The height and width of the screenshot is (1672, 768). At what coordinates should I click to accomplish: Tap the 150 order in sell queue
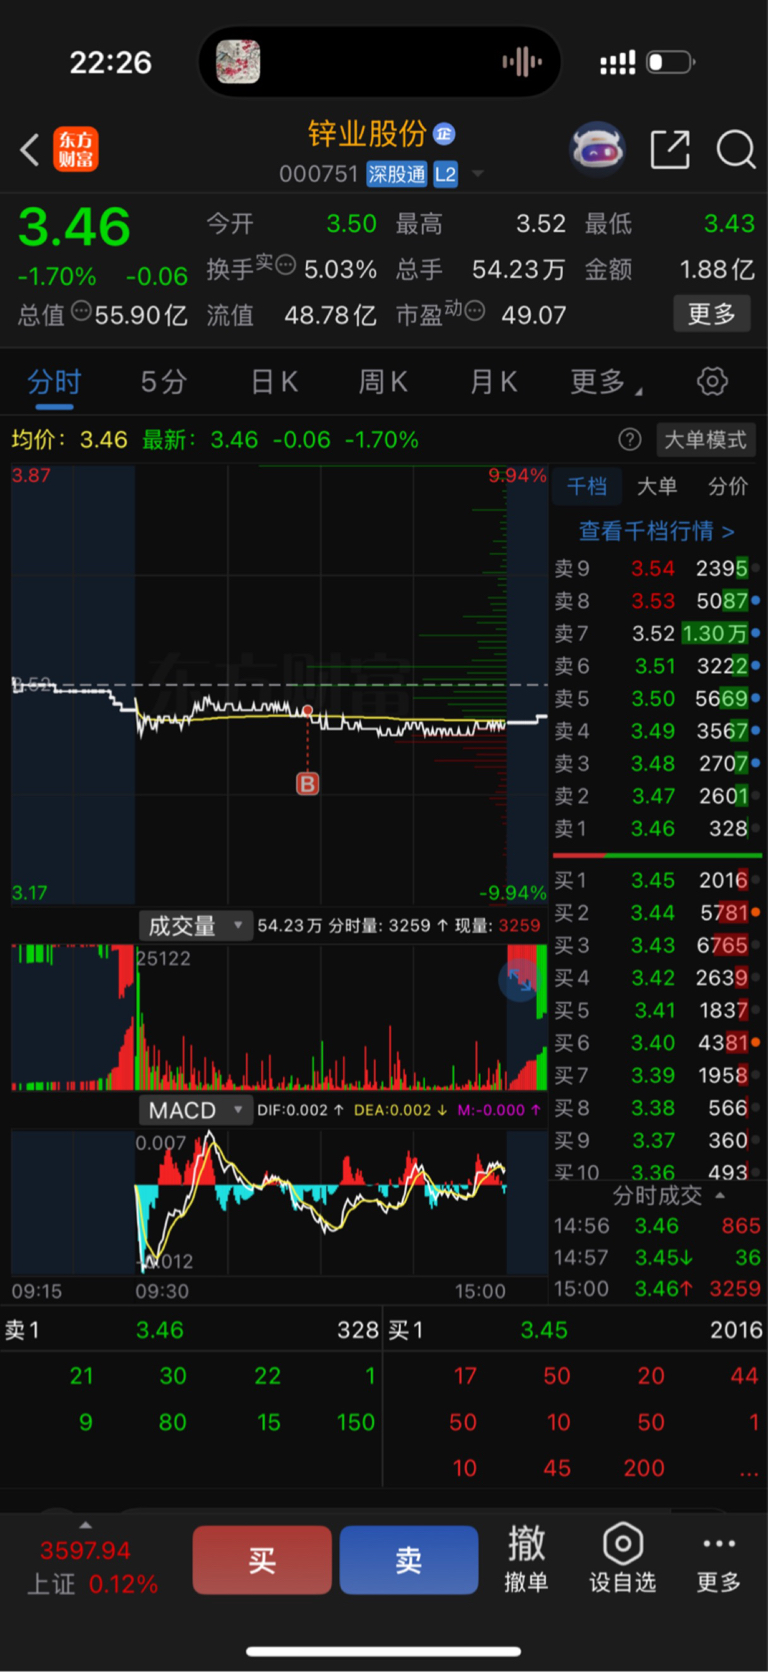pyautogui.click(x=355, y=1422)
